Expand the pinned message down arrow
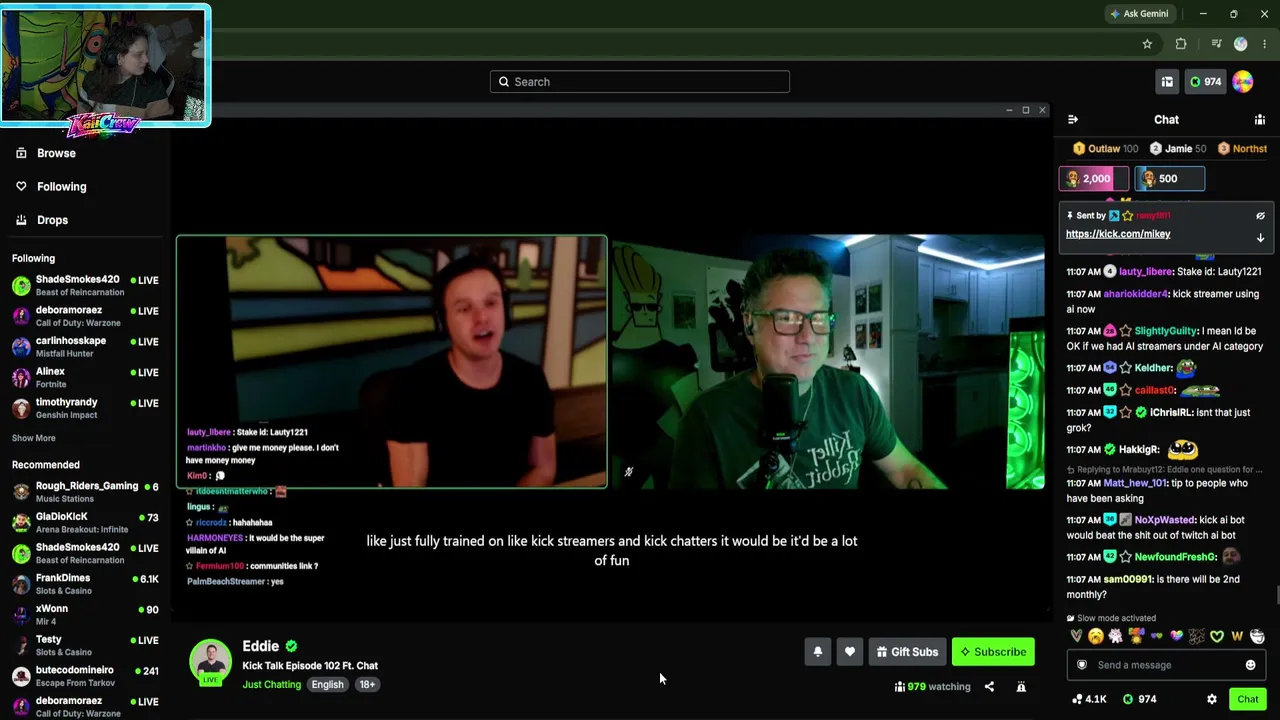Viewport: 1280px width, 720px height. (1260, 238)
